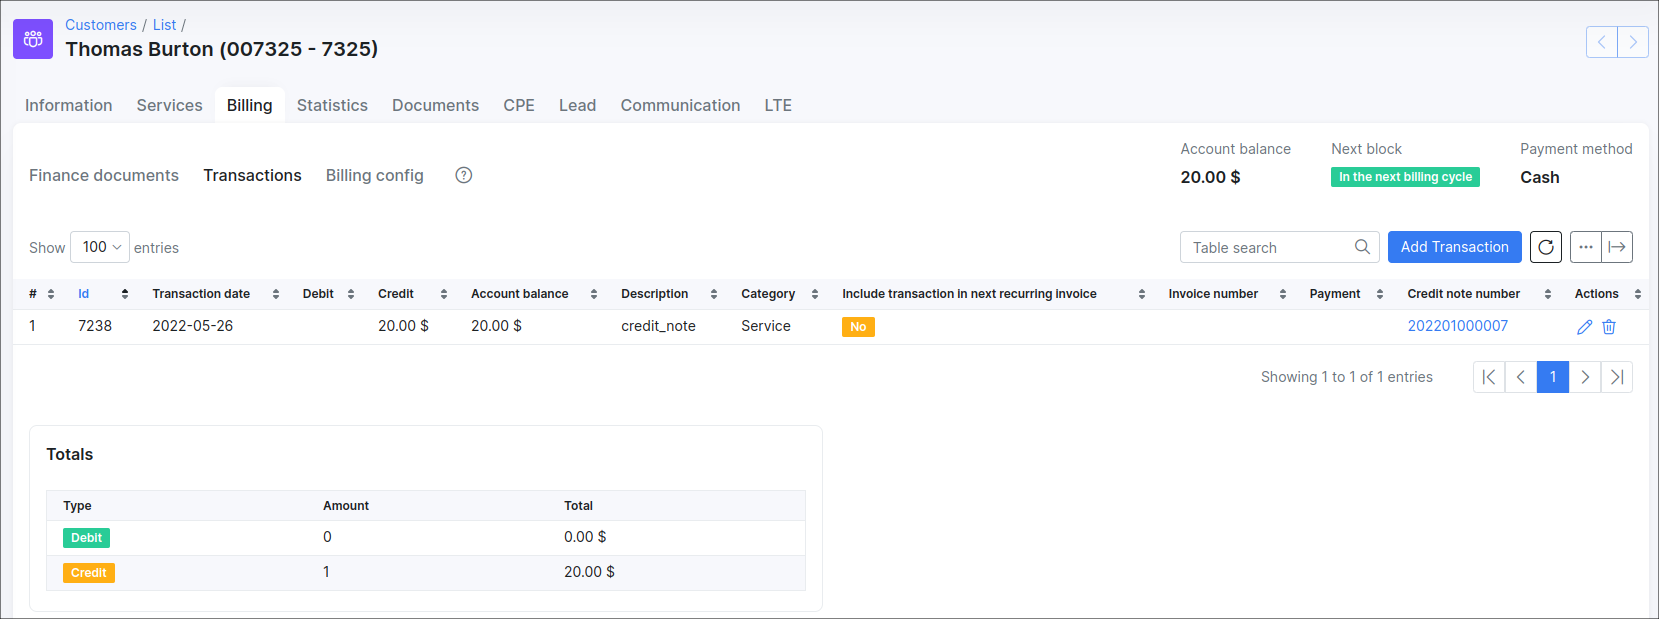Go to previous customer using left arrow
Screen dimensions: 1659x619
pyautogui.click(x=1602, y=42)
